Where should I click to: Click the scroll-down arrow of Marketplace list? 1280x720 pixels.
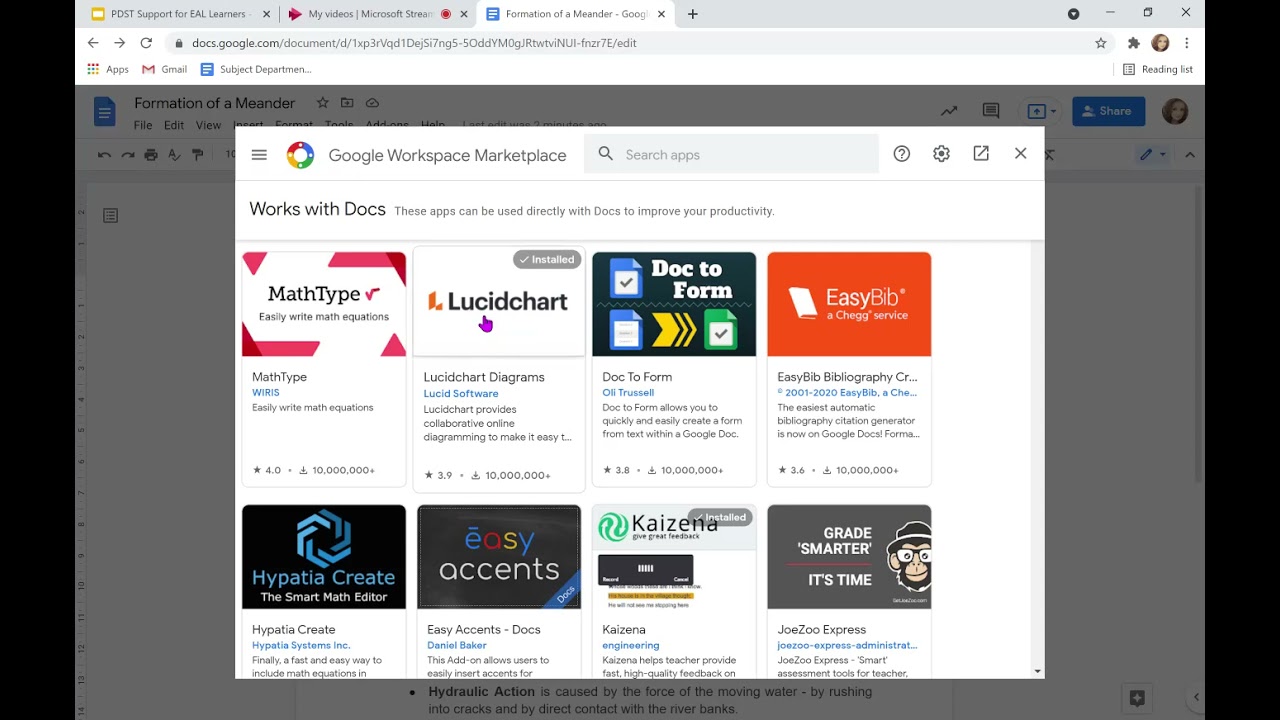click(1037, 672)
